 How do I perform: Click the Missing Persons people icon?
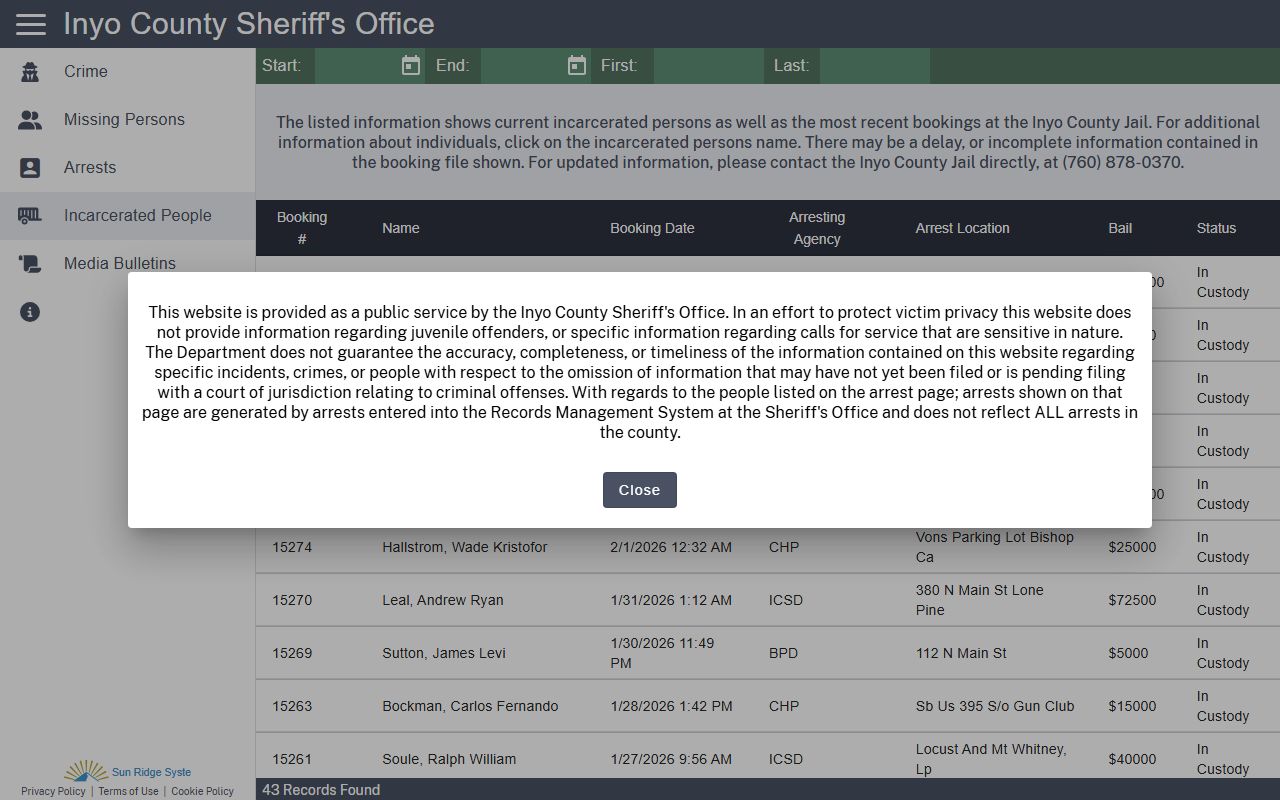30,120
